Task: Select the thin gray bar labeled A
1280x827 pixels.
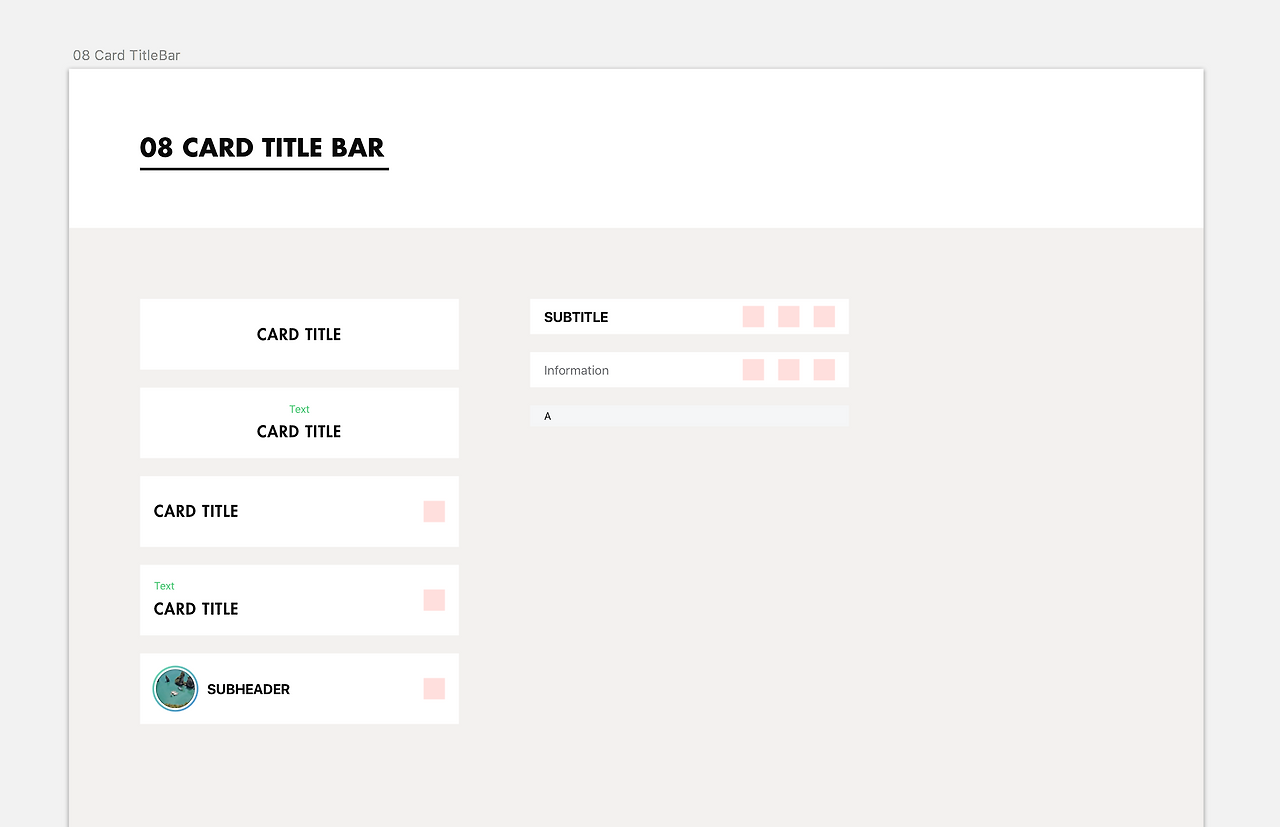Action: (x=689, y=416)
